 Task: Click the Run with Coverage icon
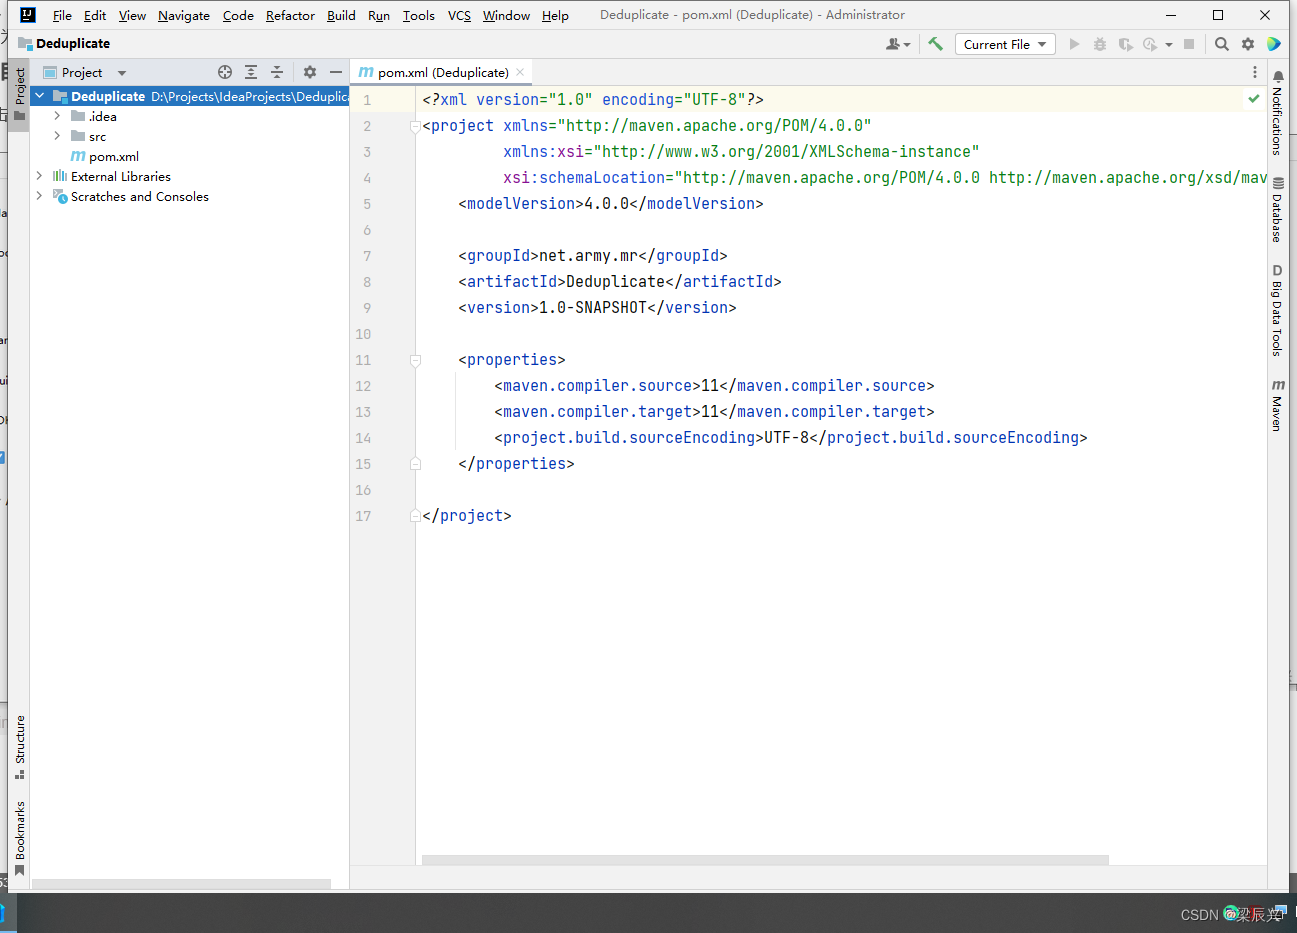(1125, 44)
